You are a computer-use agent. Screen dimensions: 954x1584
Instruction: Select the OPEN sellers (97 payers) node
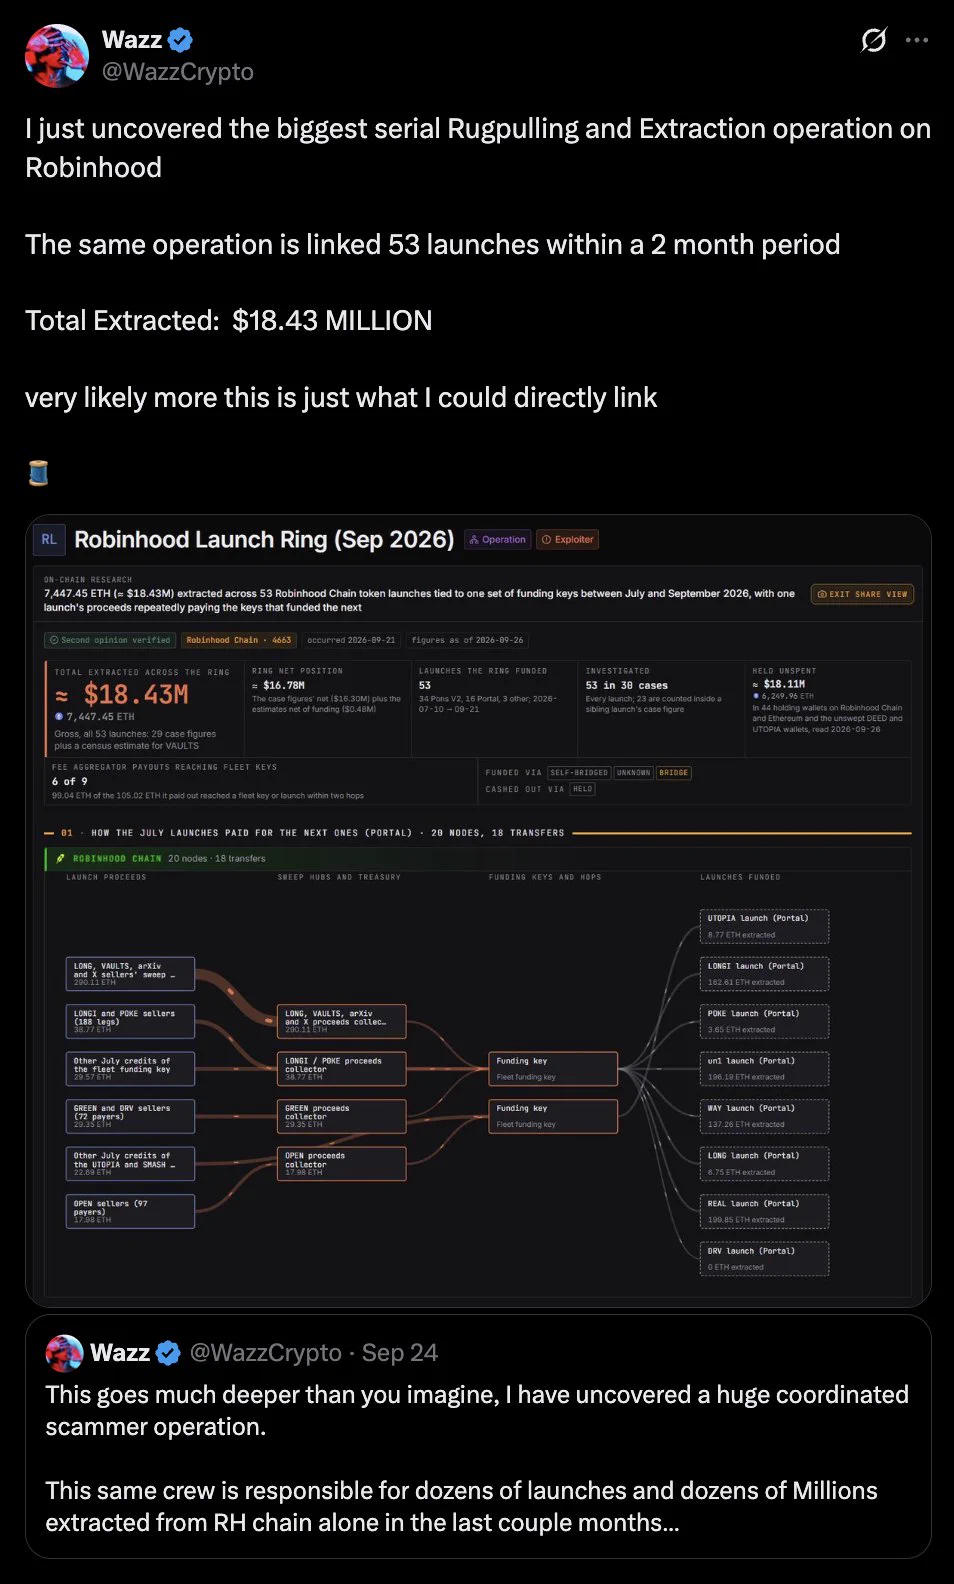(x=131, y=1211)
